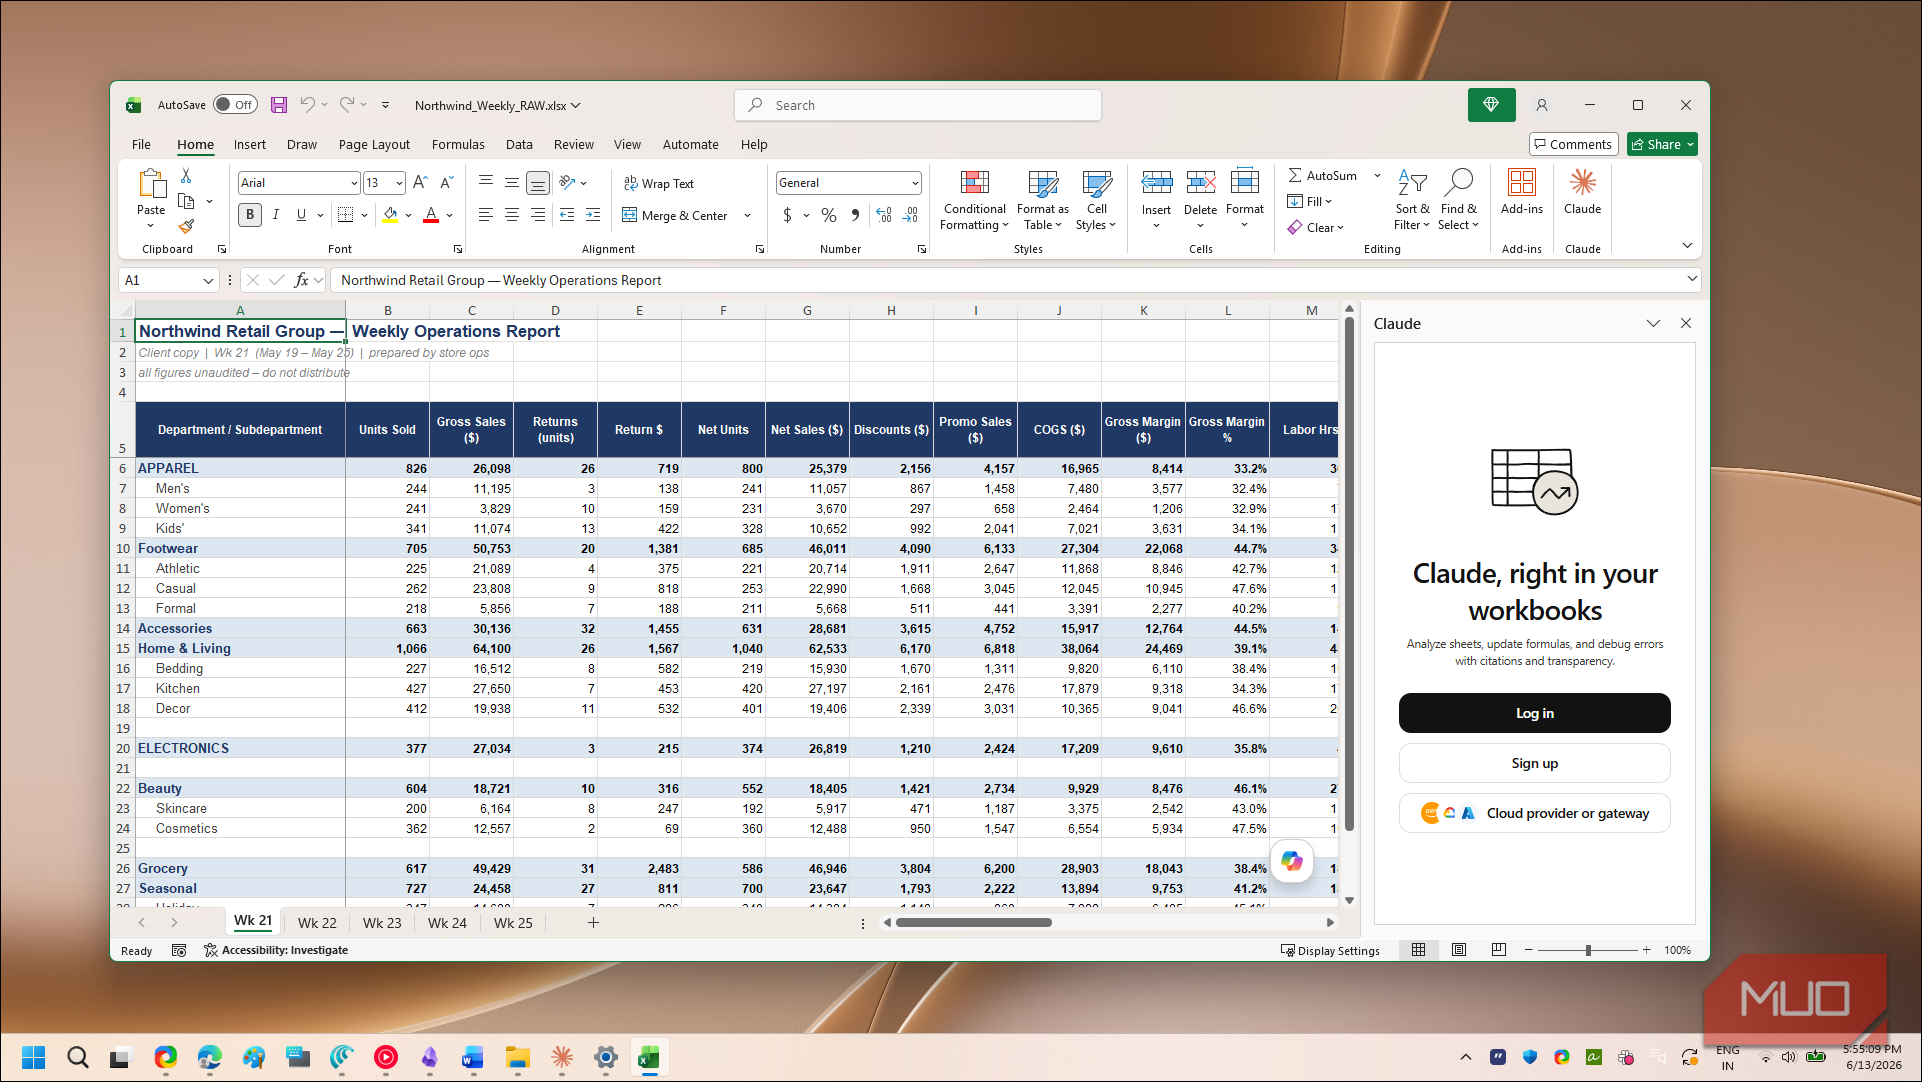Click the AutoSum sigma icon

pos(1295,175)
